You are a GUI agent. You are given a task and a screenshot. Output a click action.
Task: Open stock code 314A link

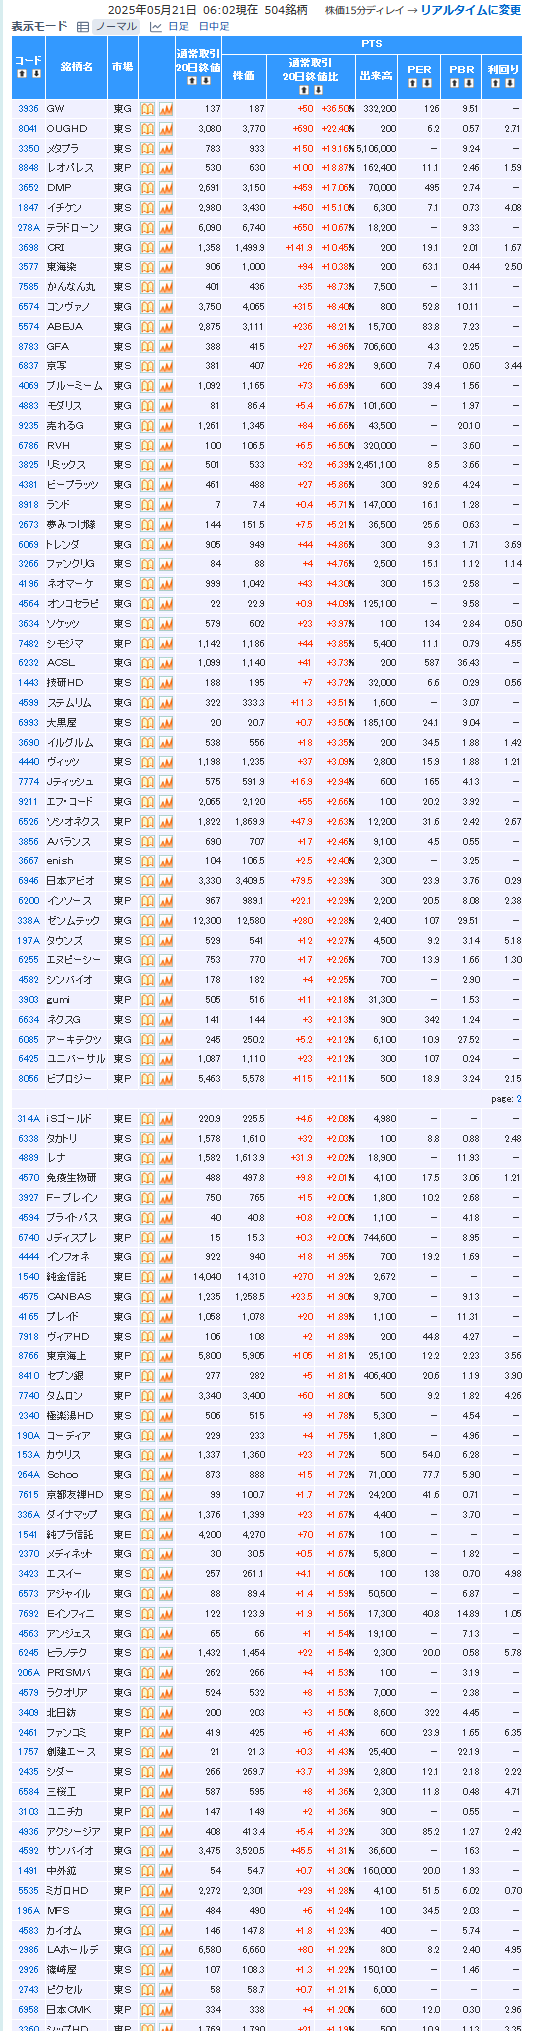(28, 1118)
